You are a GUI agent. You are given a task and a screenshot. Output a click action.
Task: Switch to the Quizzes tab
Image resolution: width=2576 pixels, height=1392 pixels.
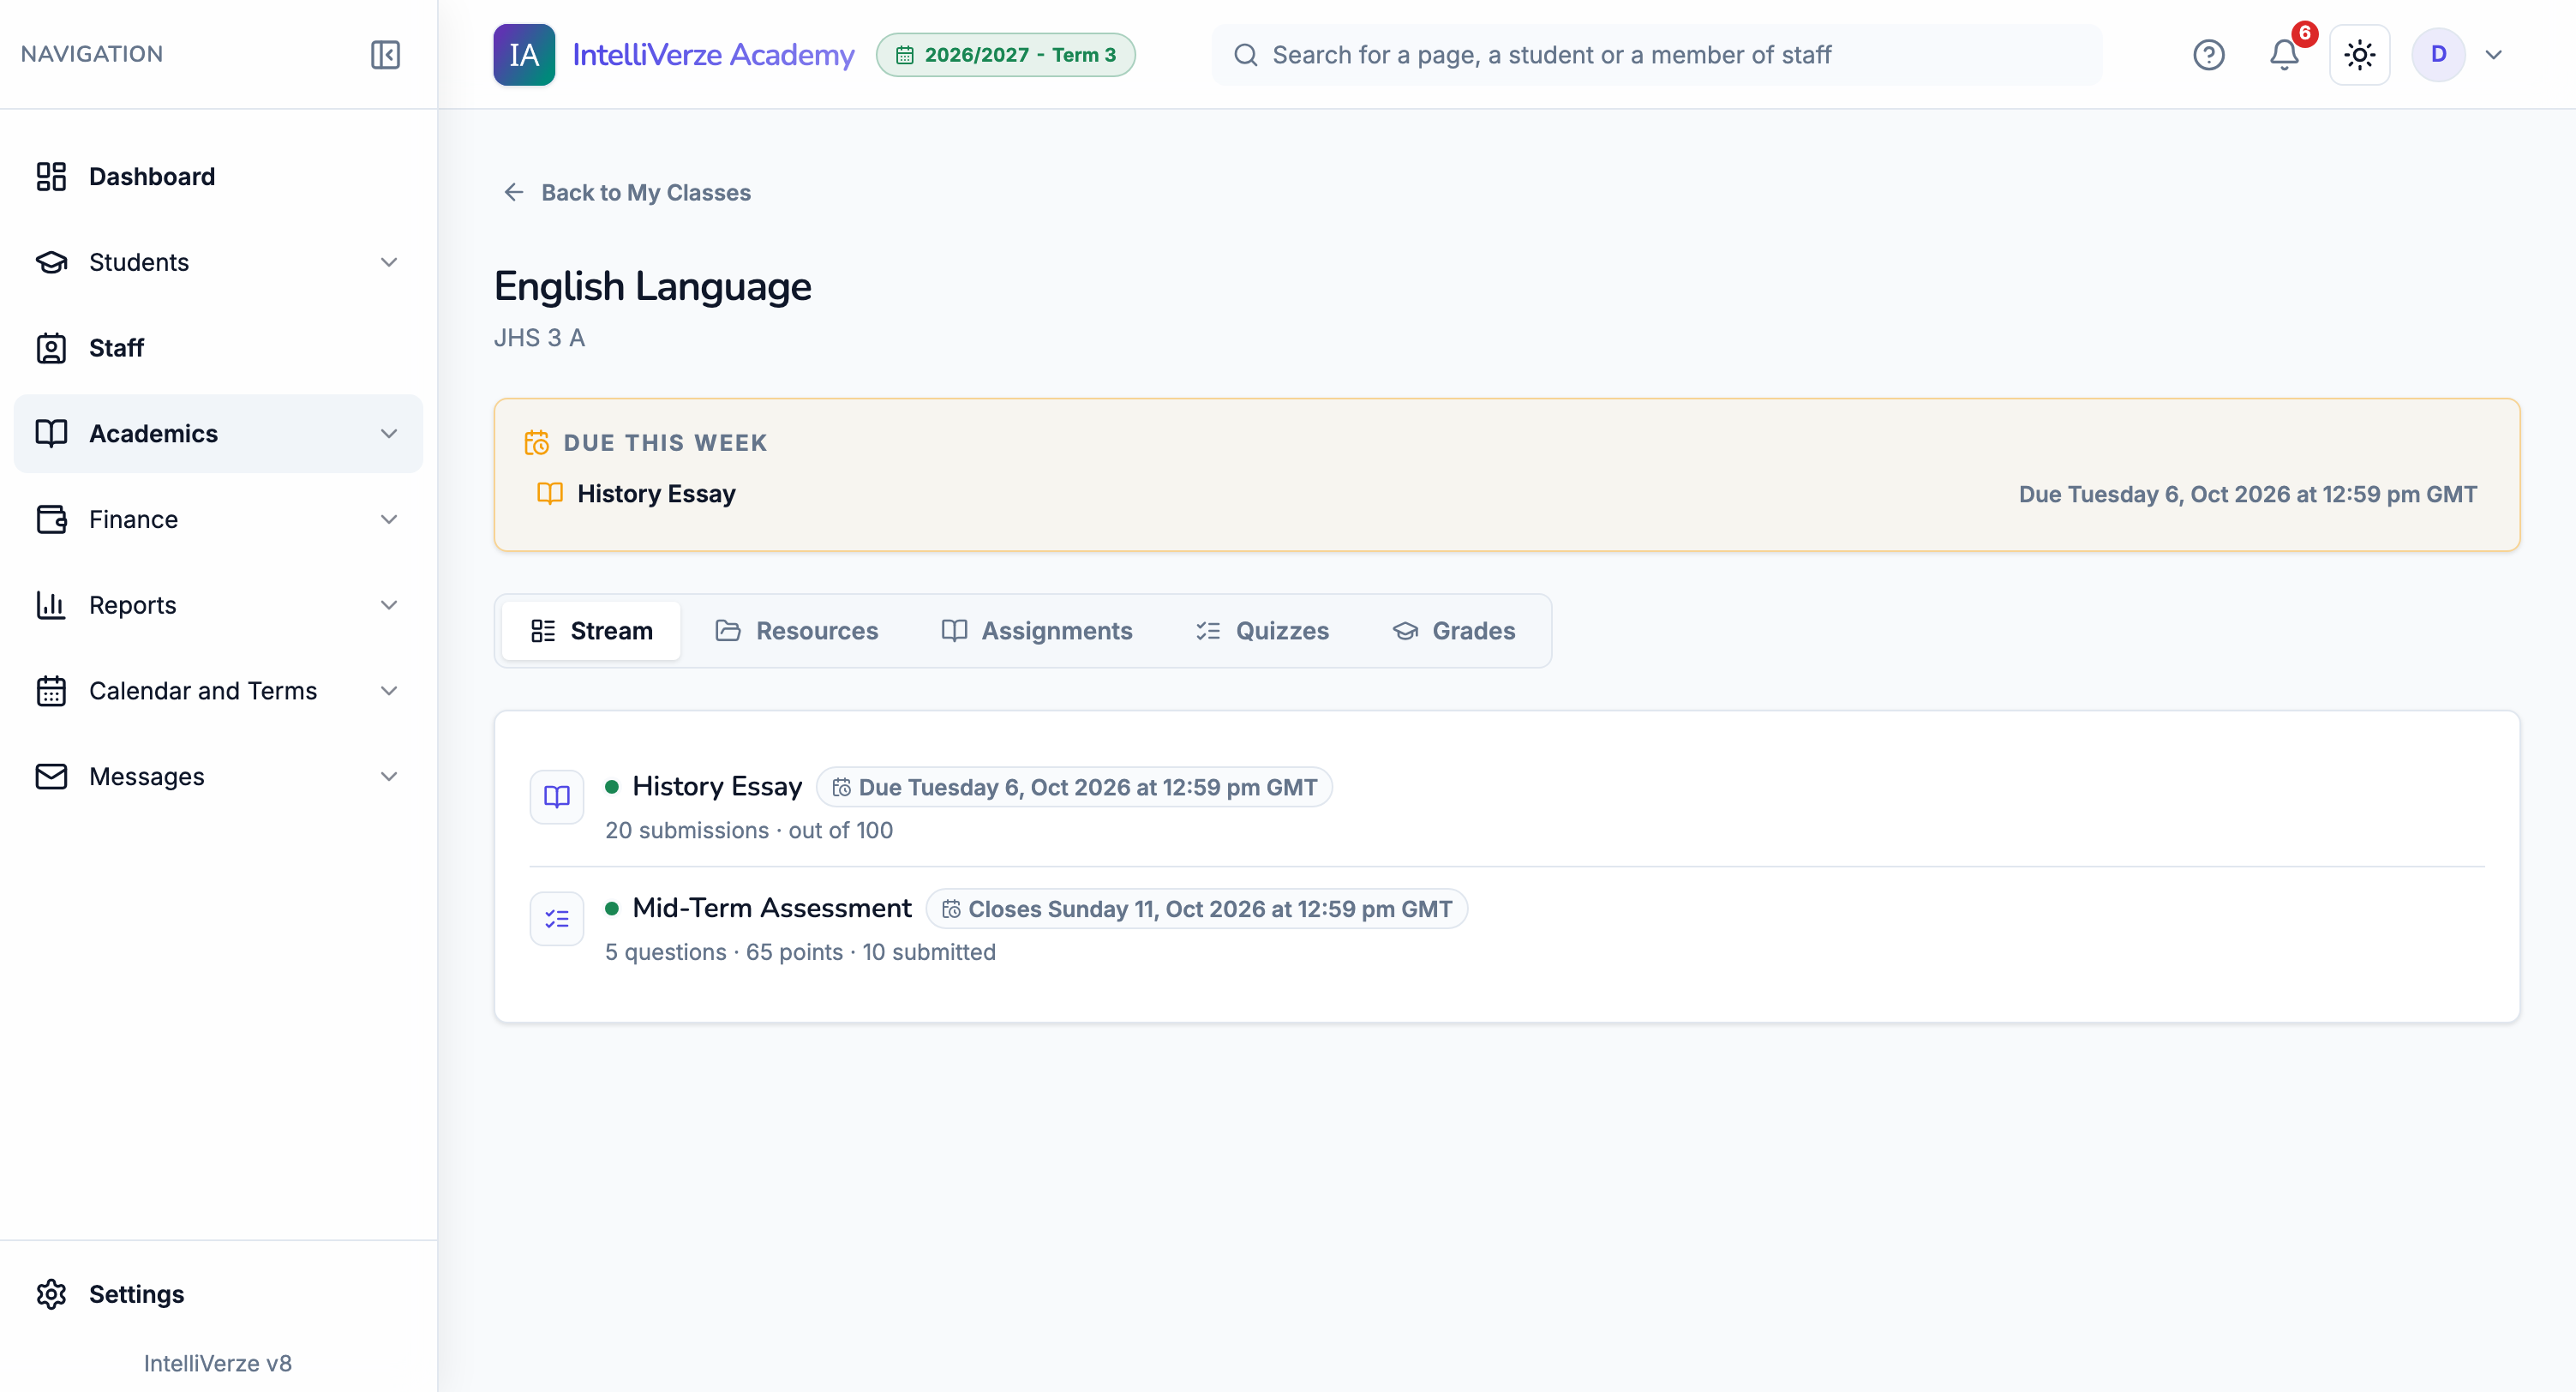pyautogui.click(x=1262, y=631)
